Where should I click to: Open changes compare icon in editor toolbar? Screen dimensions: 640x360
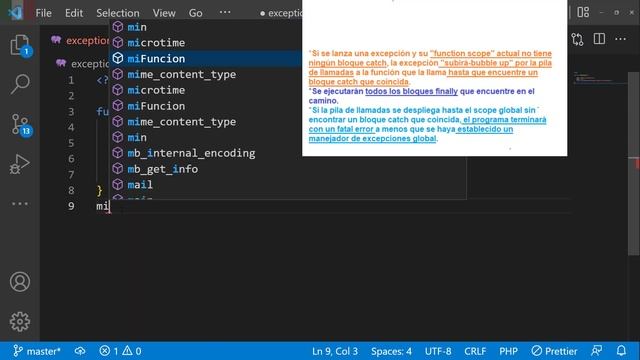click(x=578, y=39)
